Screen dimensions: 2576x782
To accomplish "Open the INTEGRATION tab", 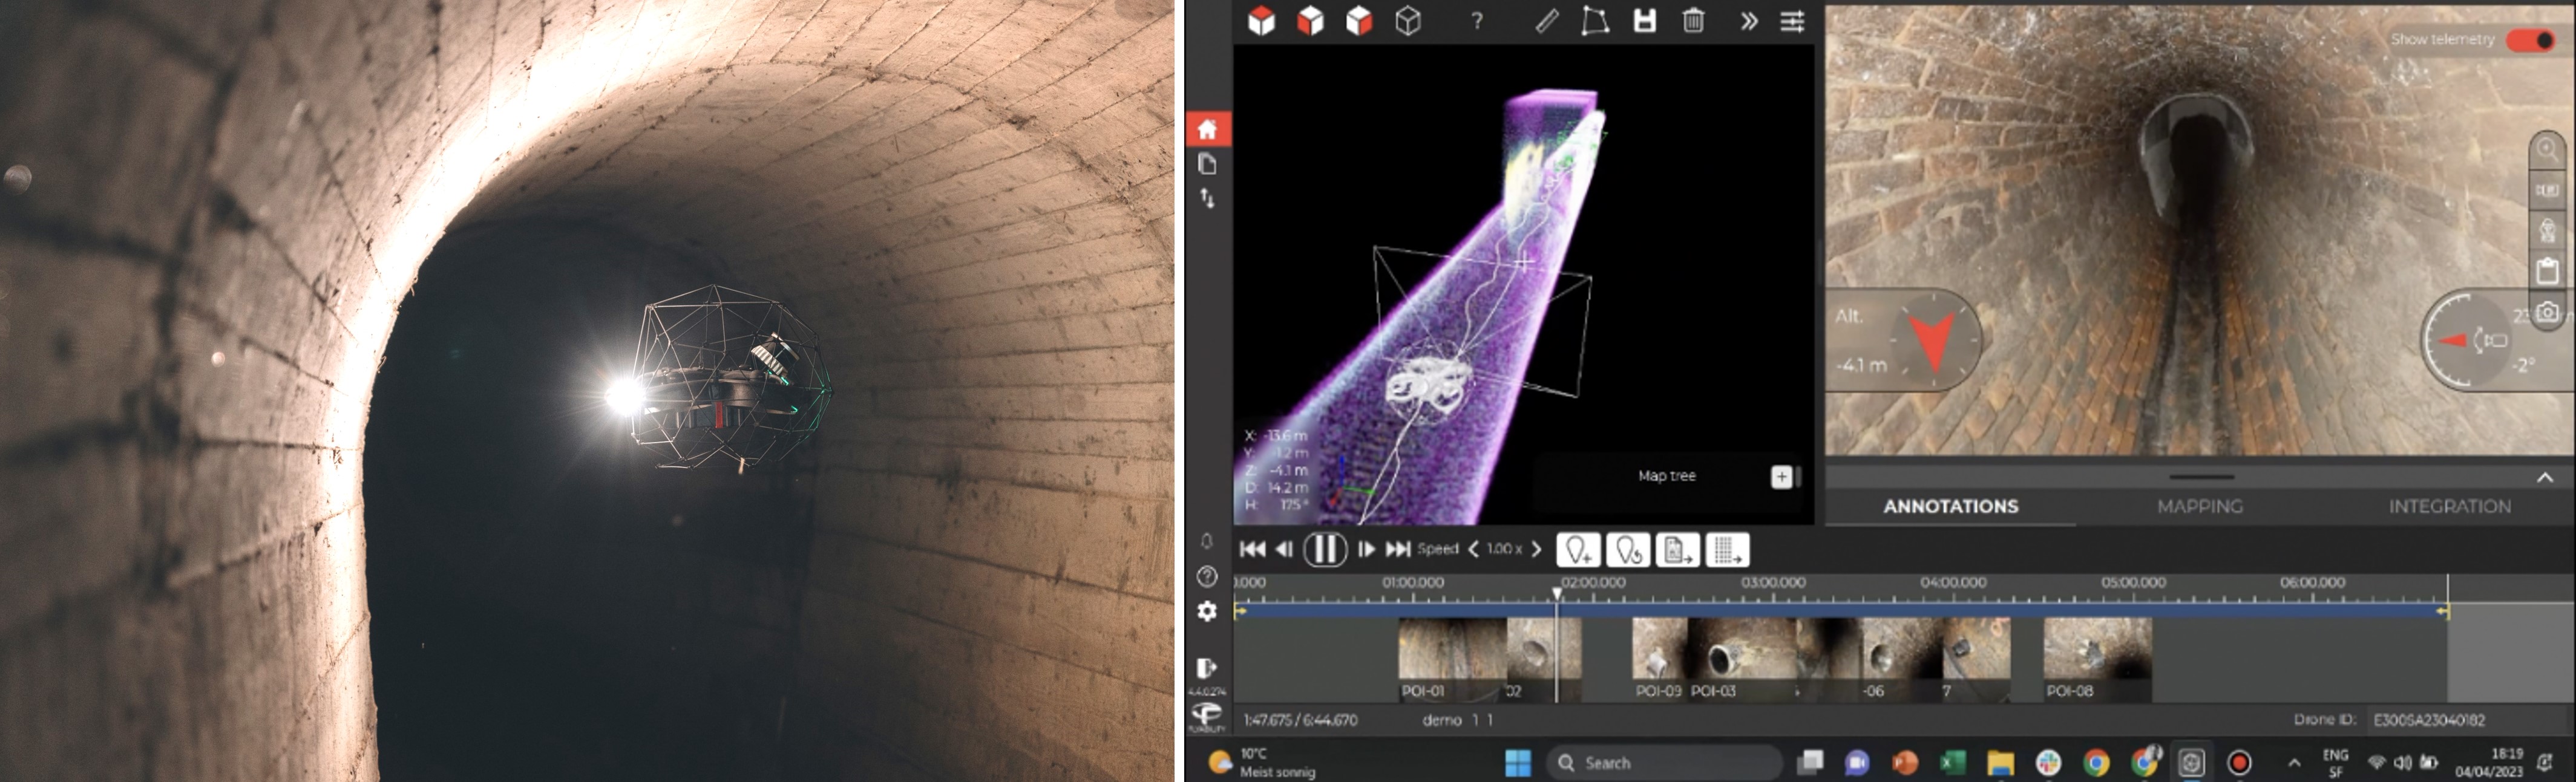I will click(x=2450, y=506).
